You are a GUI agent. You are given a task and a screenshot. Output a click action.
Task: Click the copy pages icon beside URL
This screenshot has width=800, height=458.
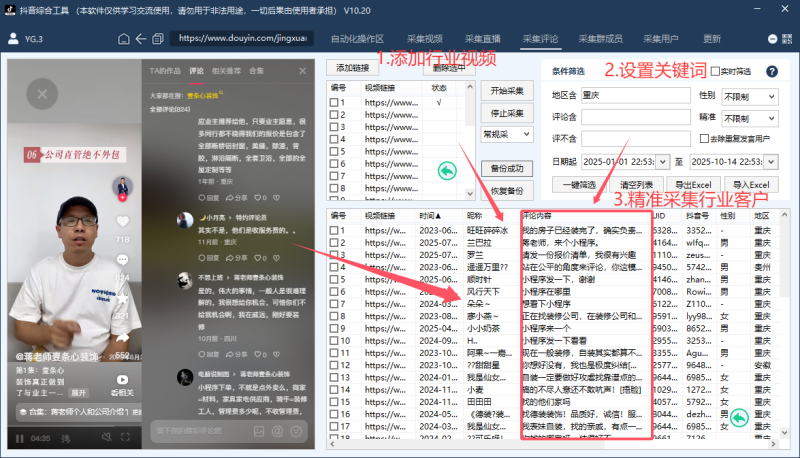tap(158, 39)
